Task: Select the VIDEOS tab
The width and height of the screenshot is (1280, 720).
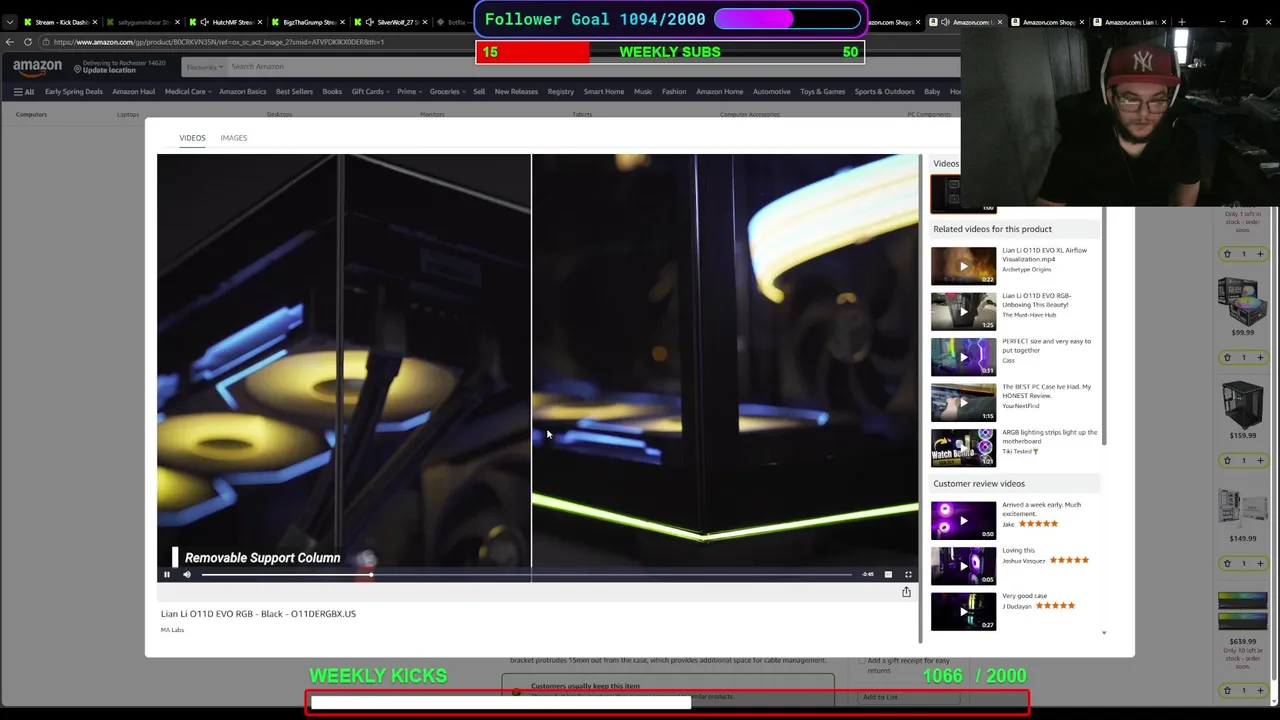Action: coord(192,137)
